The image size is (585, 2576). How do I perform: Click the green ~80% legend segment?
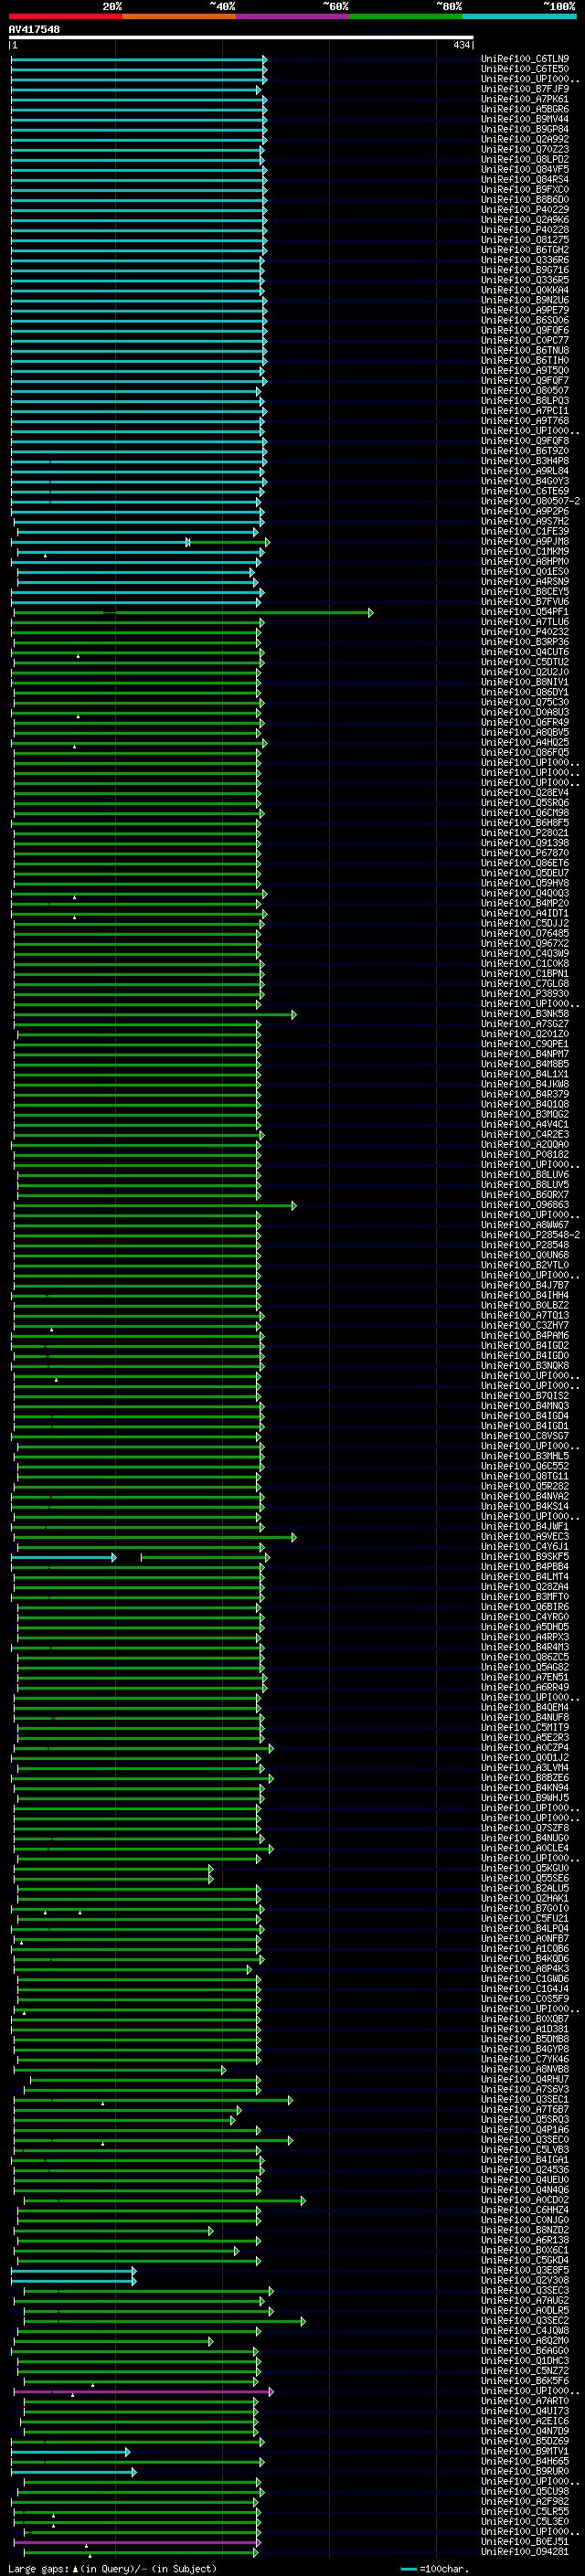(406, 16)
